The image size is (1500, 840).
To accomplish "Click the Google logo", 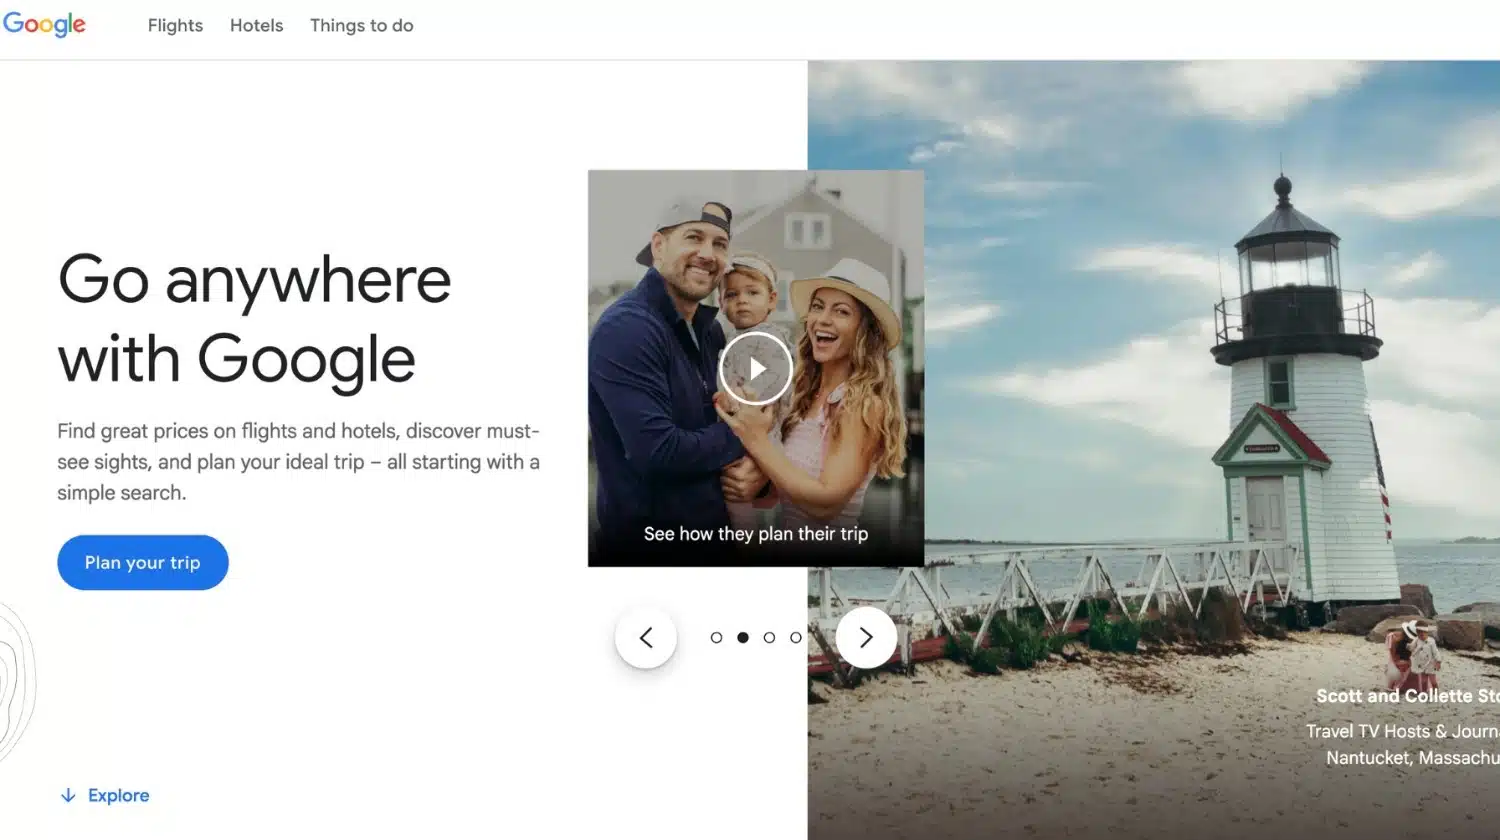I will pyautogui.click(x=45, y=24).
